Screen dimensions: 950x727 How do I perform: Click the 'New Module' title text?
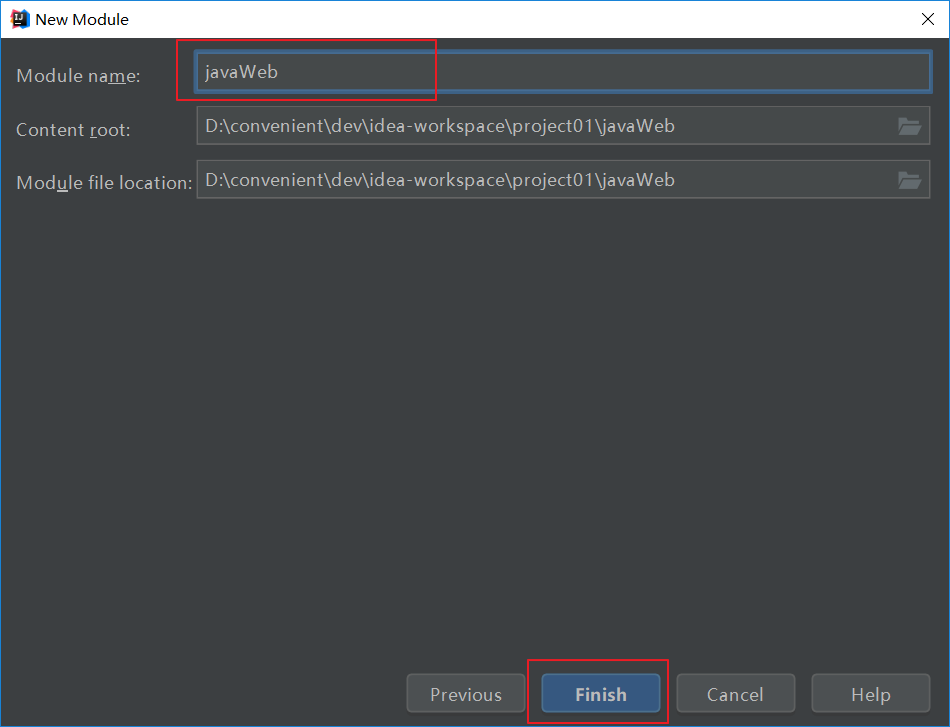(x=82, y=19)
